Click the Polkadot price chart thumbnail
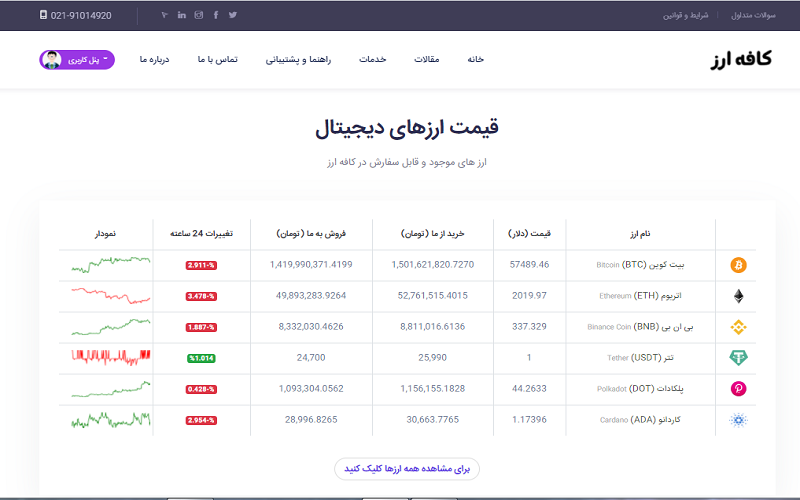Screen dimensions: 800x500 pyautogui.click(x=111, y=389)
